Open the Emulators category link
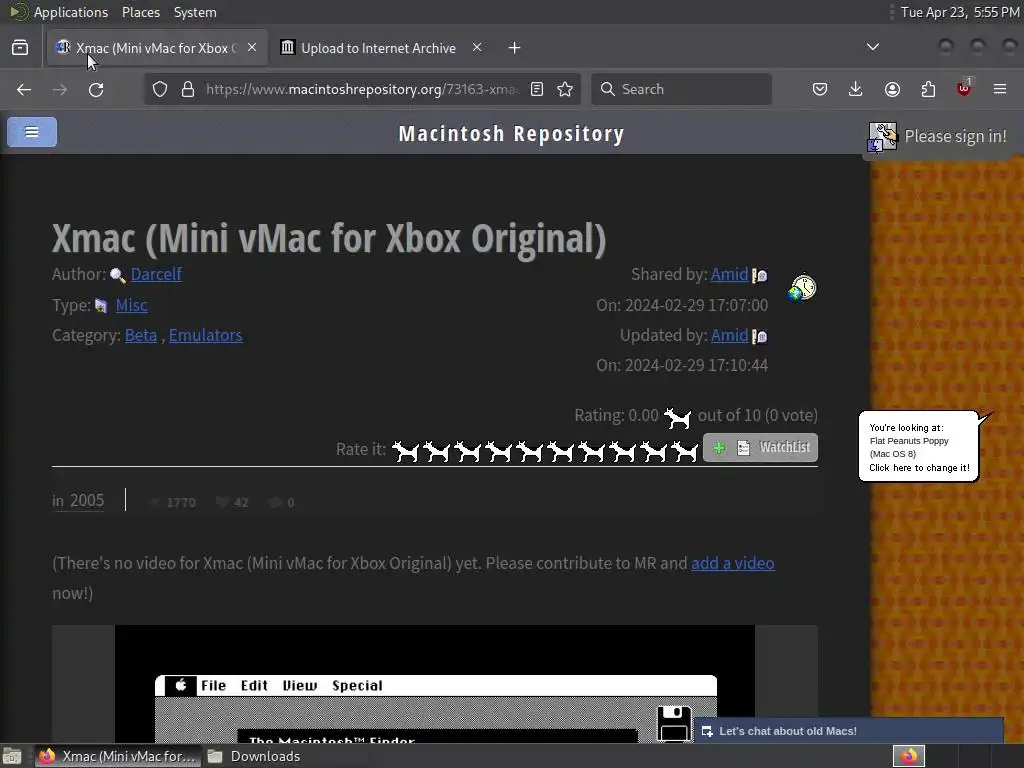 (x=206, y=335)
